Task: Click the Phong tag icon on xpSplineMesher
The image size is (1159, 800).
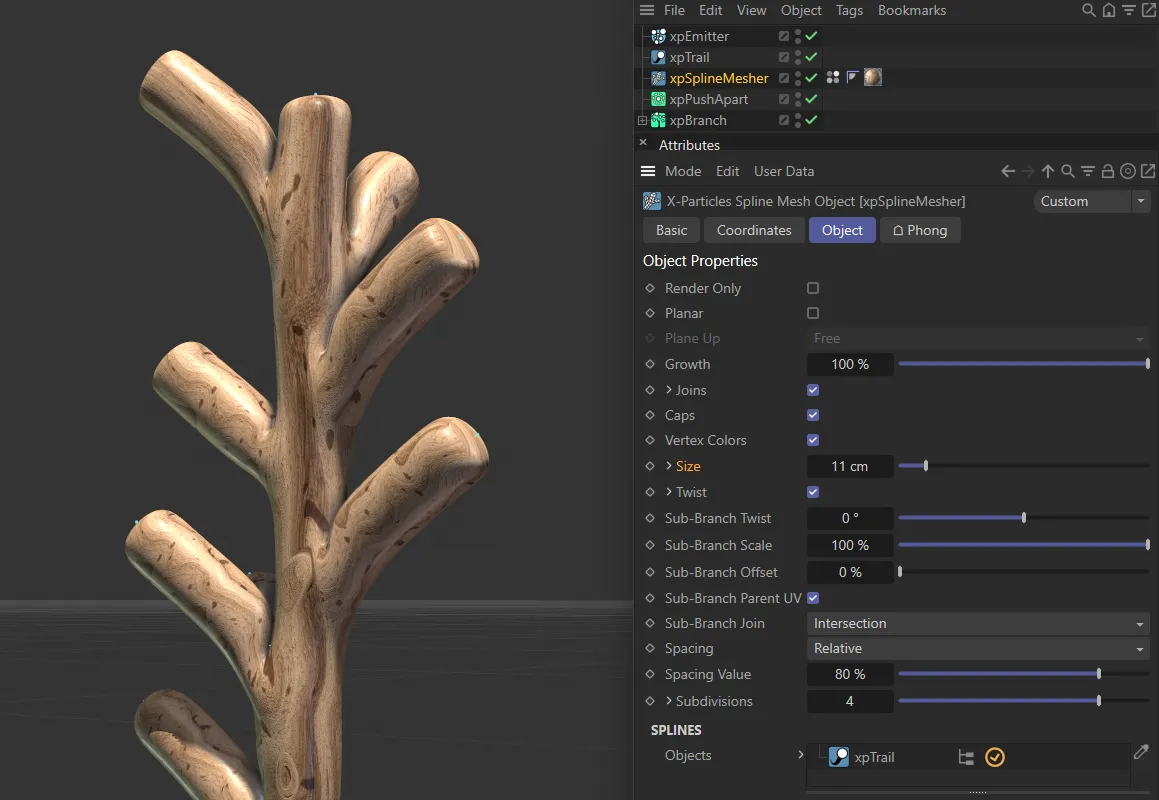Action: coord(852,78)
